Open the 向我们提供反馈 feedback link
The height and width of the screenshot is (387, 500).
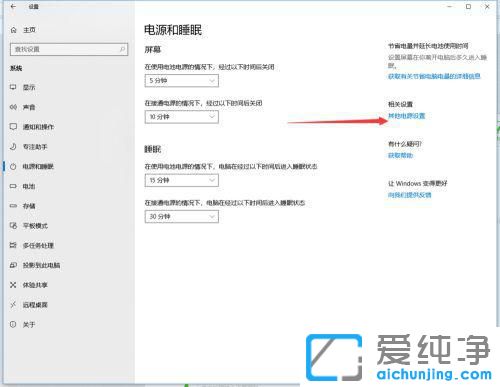(x=409, y=195)
